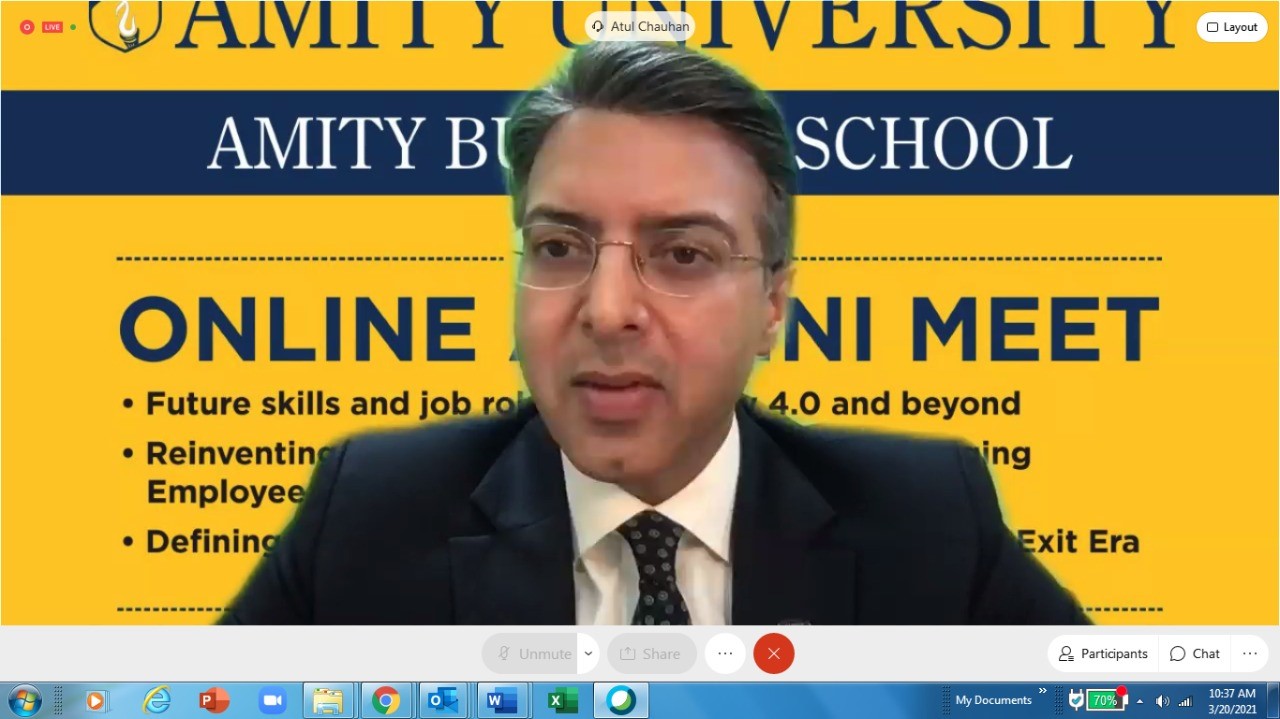
Task: Open PowerPoint from the taskbar
Action: coord(214,701)
